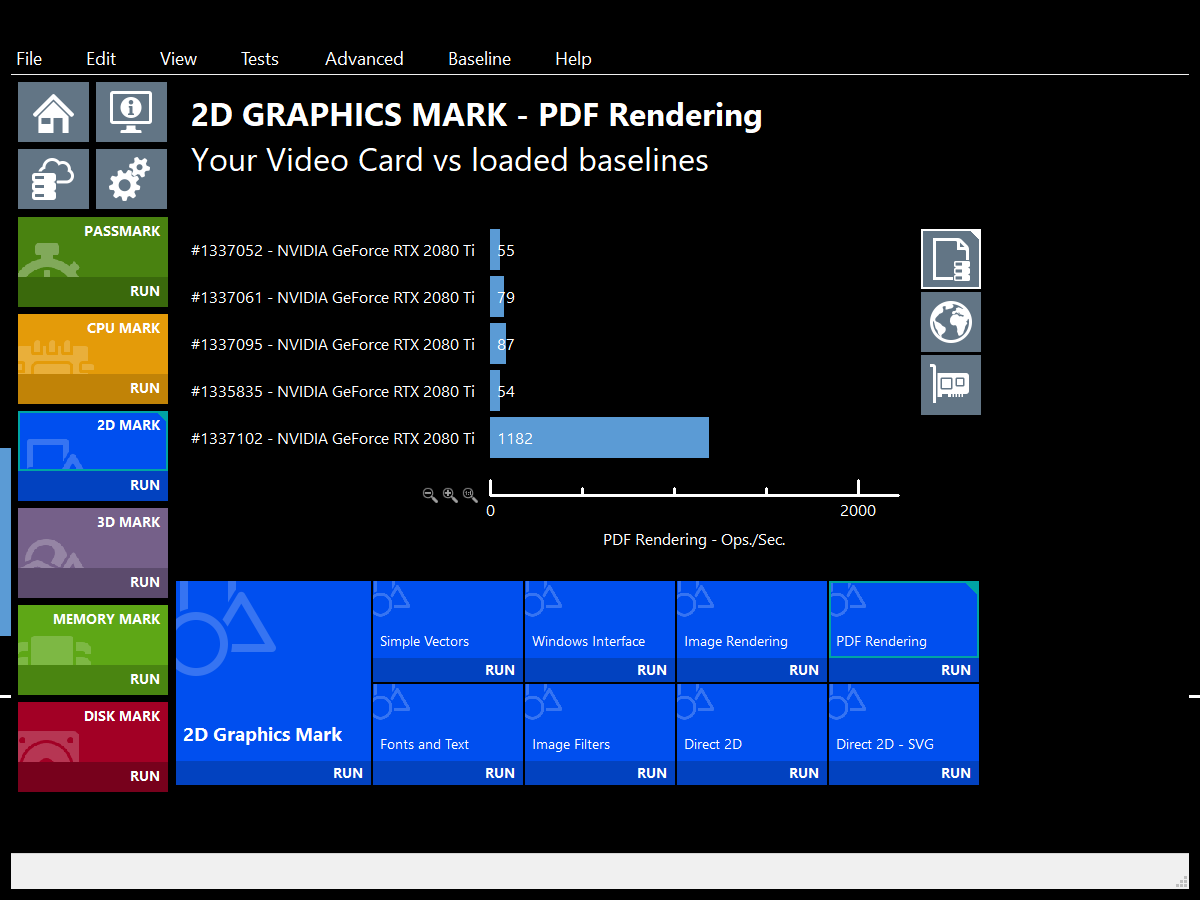The image size is (1200, 900).
Task: Run the PDF Rendering test
Action: point(904,670)
